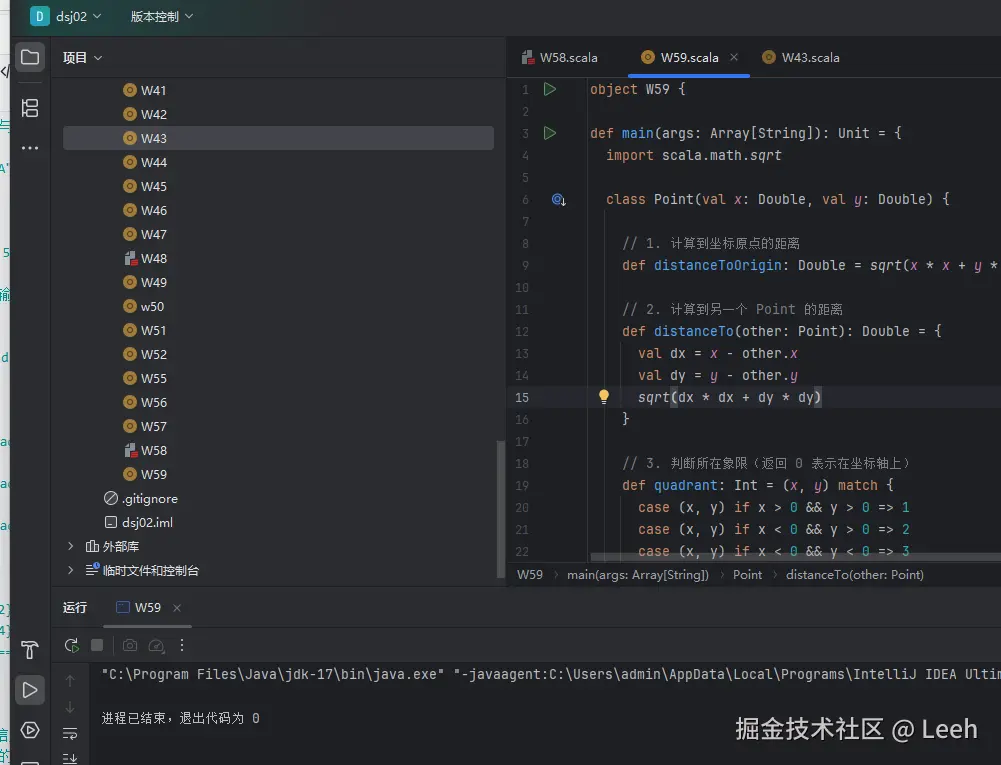Toggle soft-wrap in the run console
This screenshot has width=1001, height=765.
tap(70, 733)
